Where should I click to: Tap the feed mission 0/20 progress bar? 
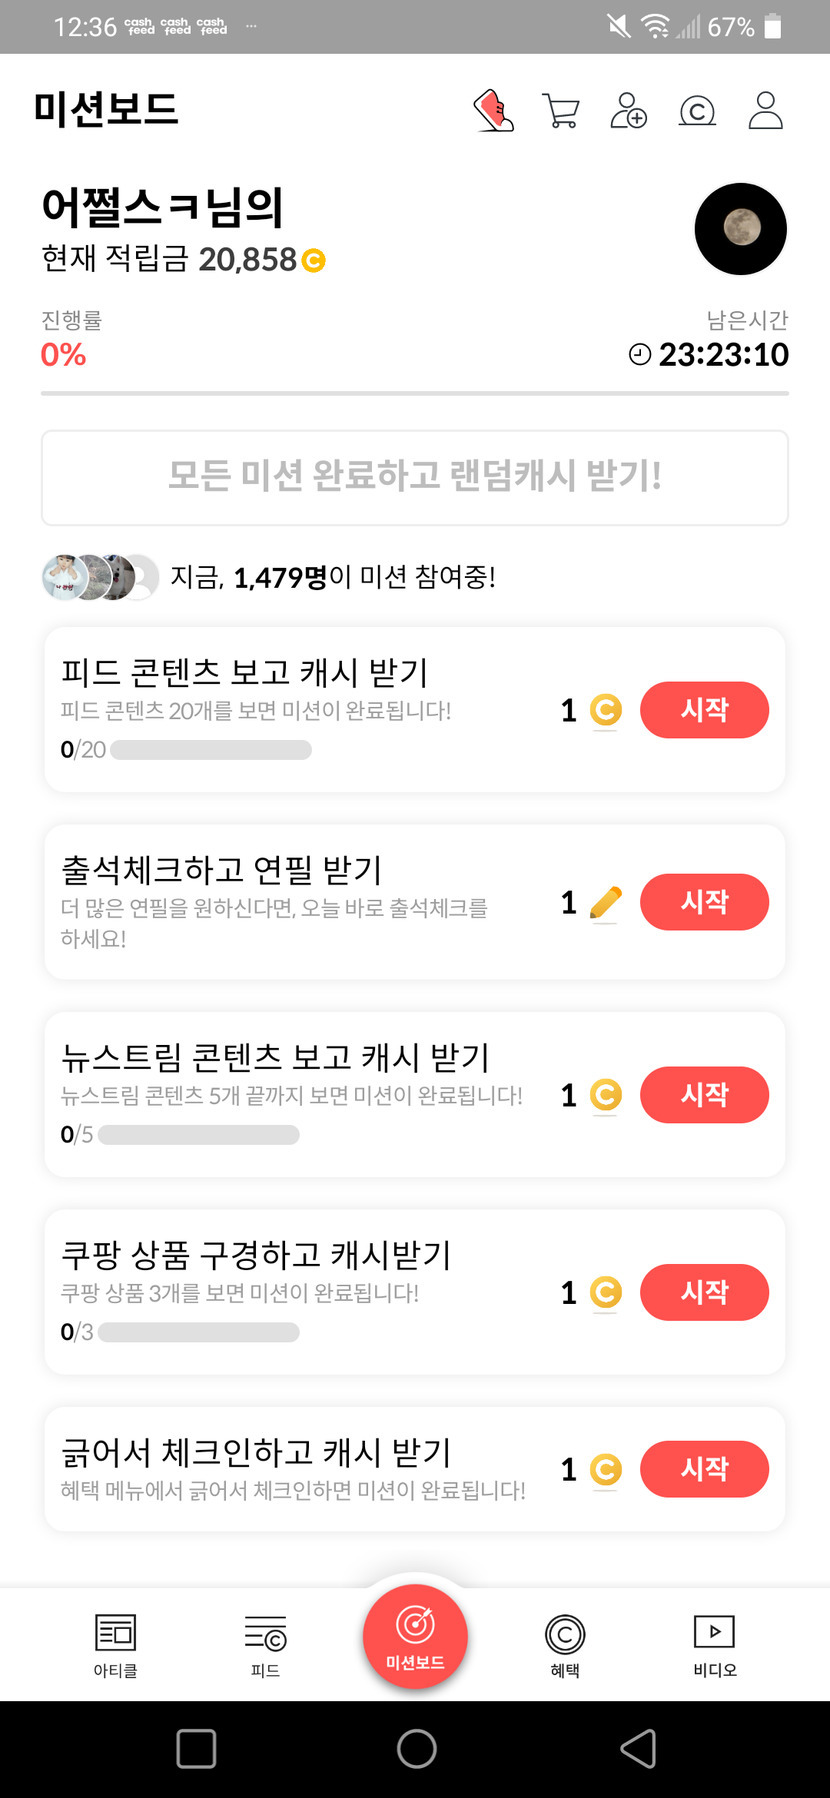211,750
